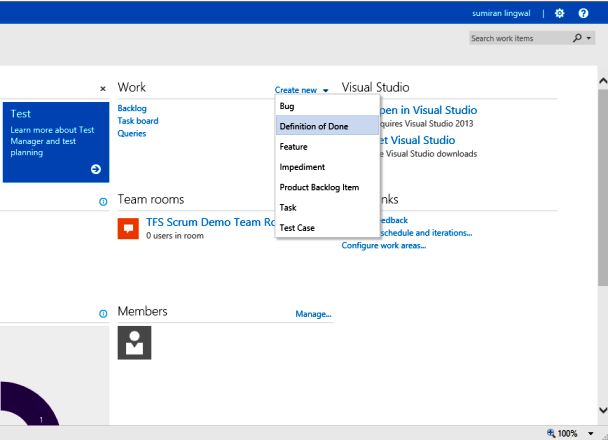
Task: Choose Test Case menu entry
Action: pyautogui.click(x=327, y=228)
